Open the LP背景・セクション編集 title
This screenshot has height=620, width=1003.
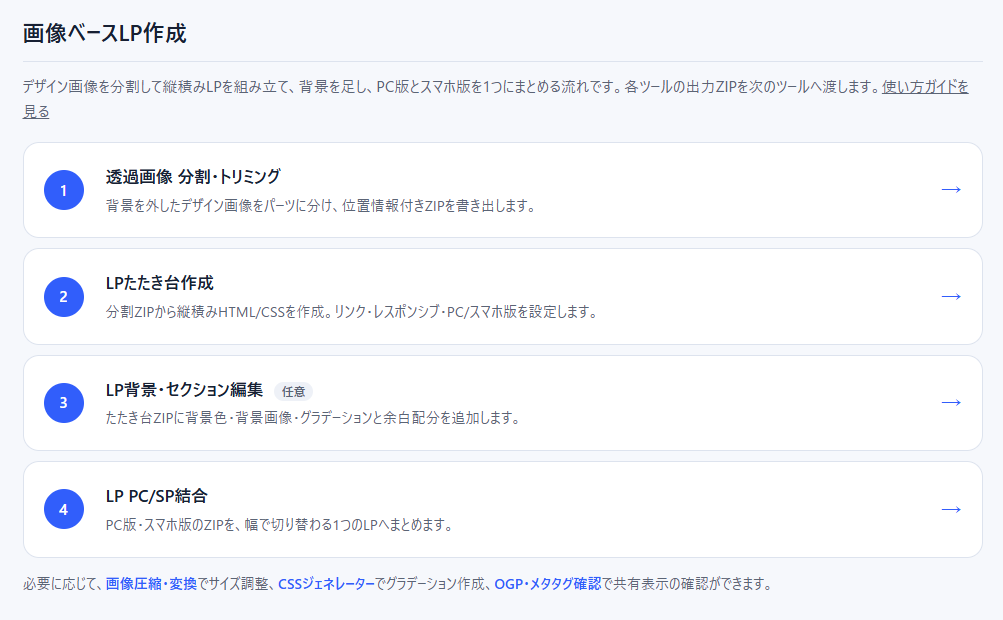tap(184, 390)
